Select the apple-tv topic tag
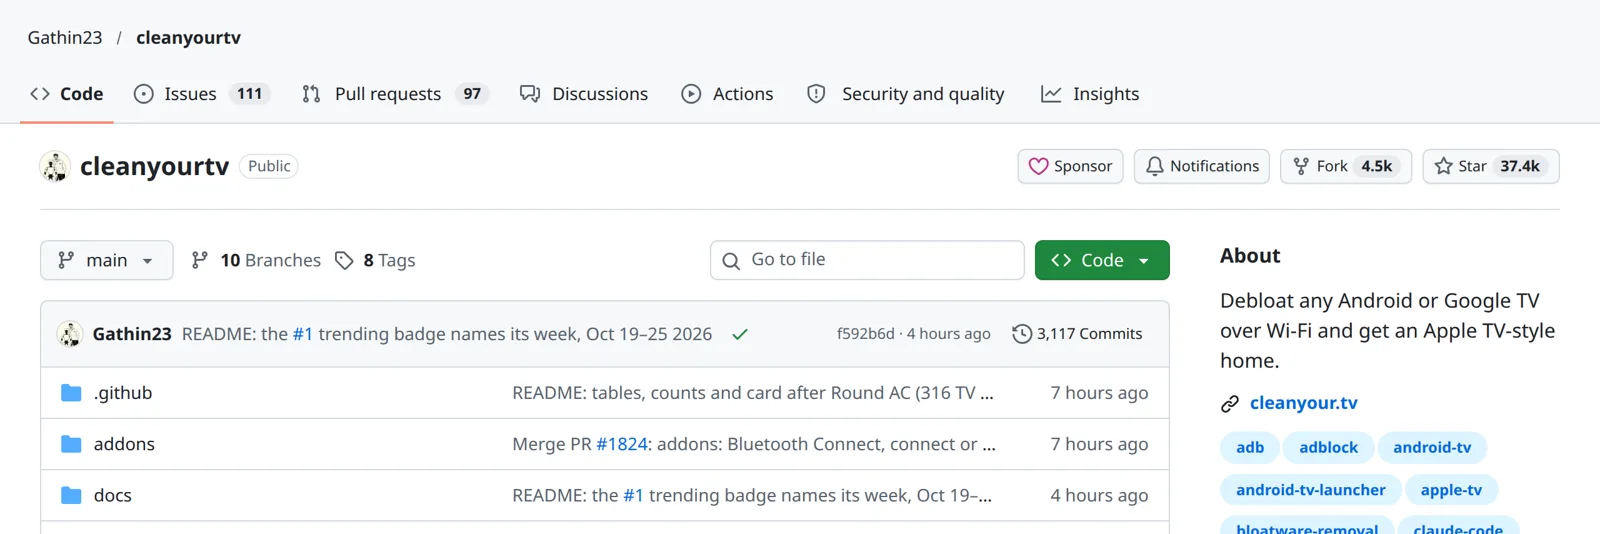This screenshot has width=1600, height=534. (1451, 490)
